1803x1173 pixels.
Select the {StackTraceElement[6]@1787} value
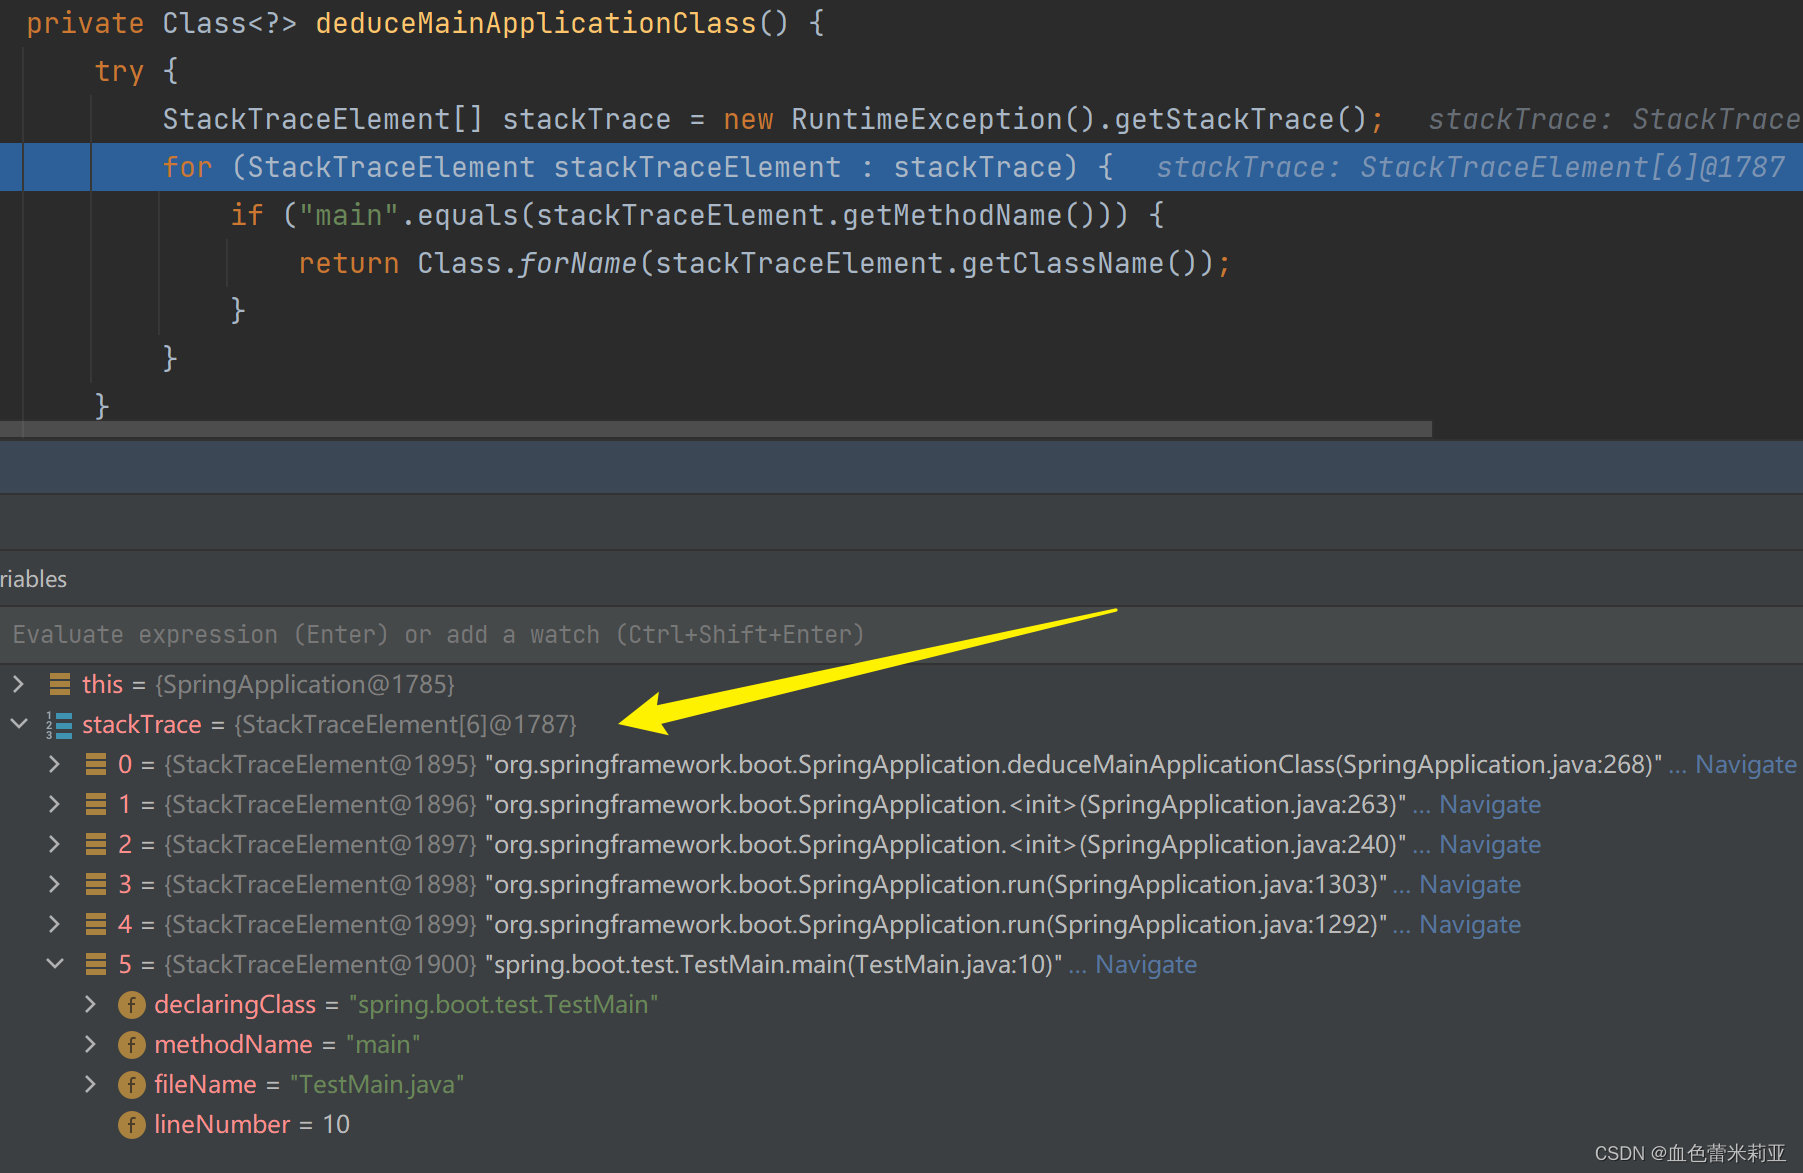pos(406,724)
